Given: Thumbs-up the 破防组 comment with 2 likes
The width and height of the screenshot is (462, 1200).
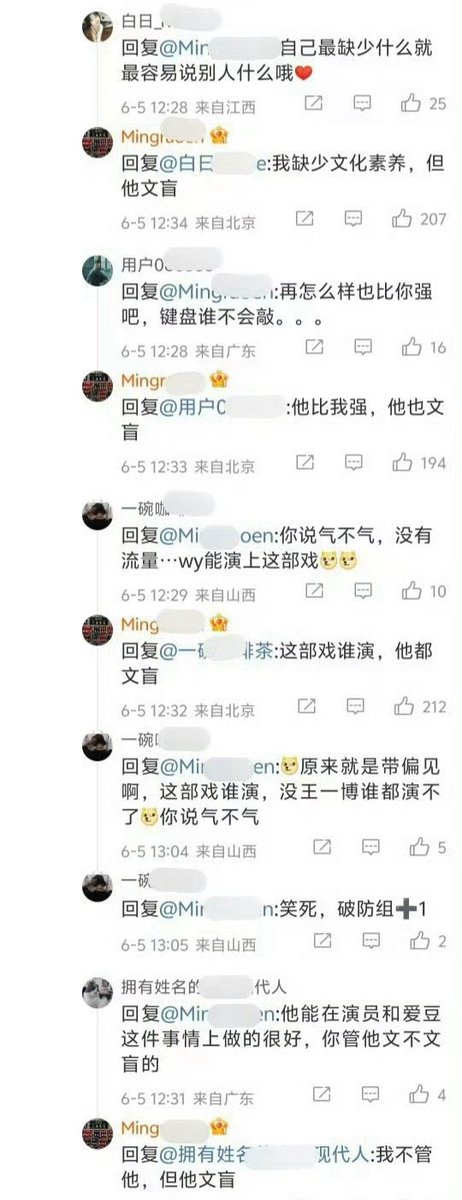Looking at the screenshot, I should click(420, 941).
